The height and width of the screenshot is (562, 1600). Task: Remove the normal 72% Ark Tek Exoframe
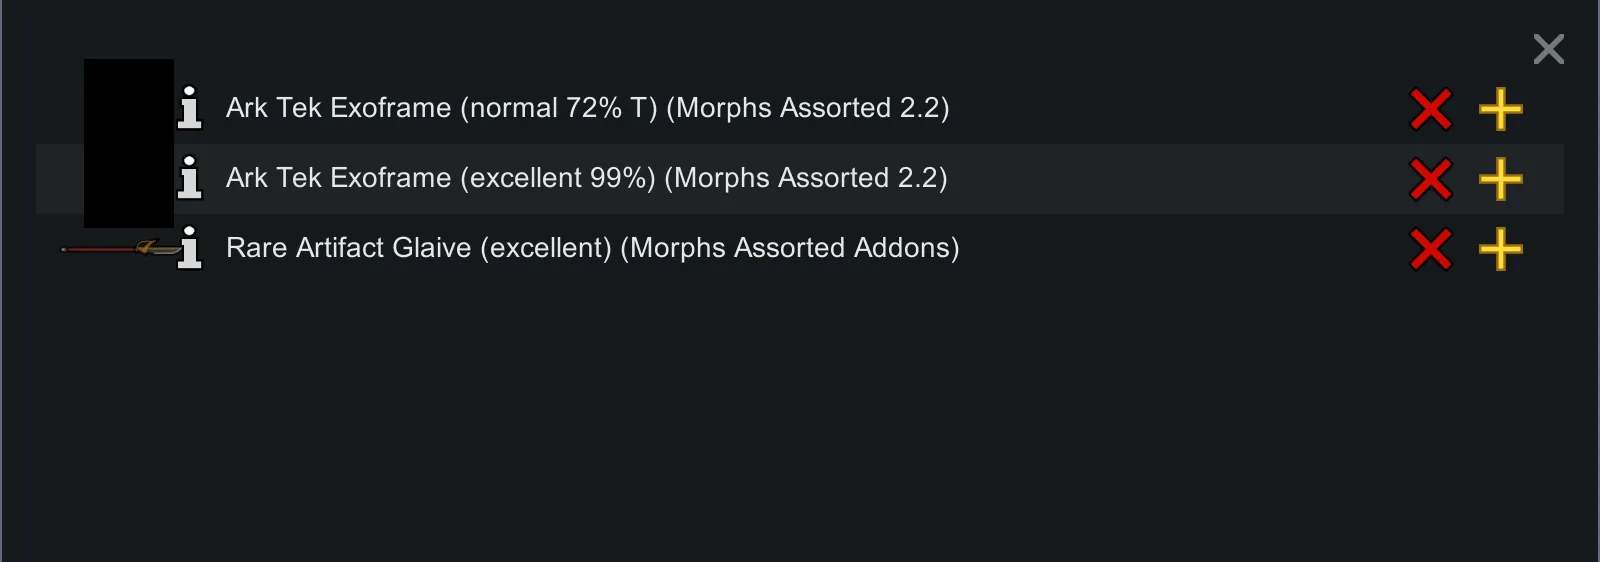pyautogui.click(x=1431, y=109)
